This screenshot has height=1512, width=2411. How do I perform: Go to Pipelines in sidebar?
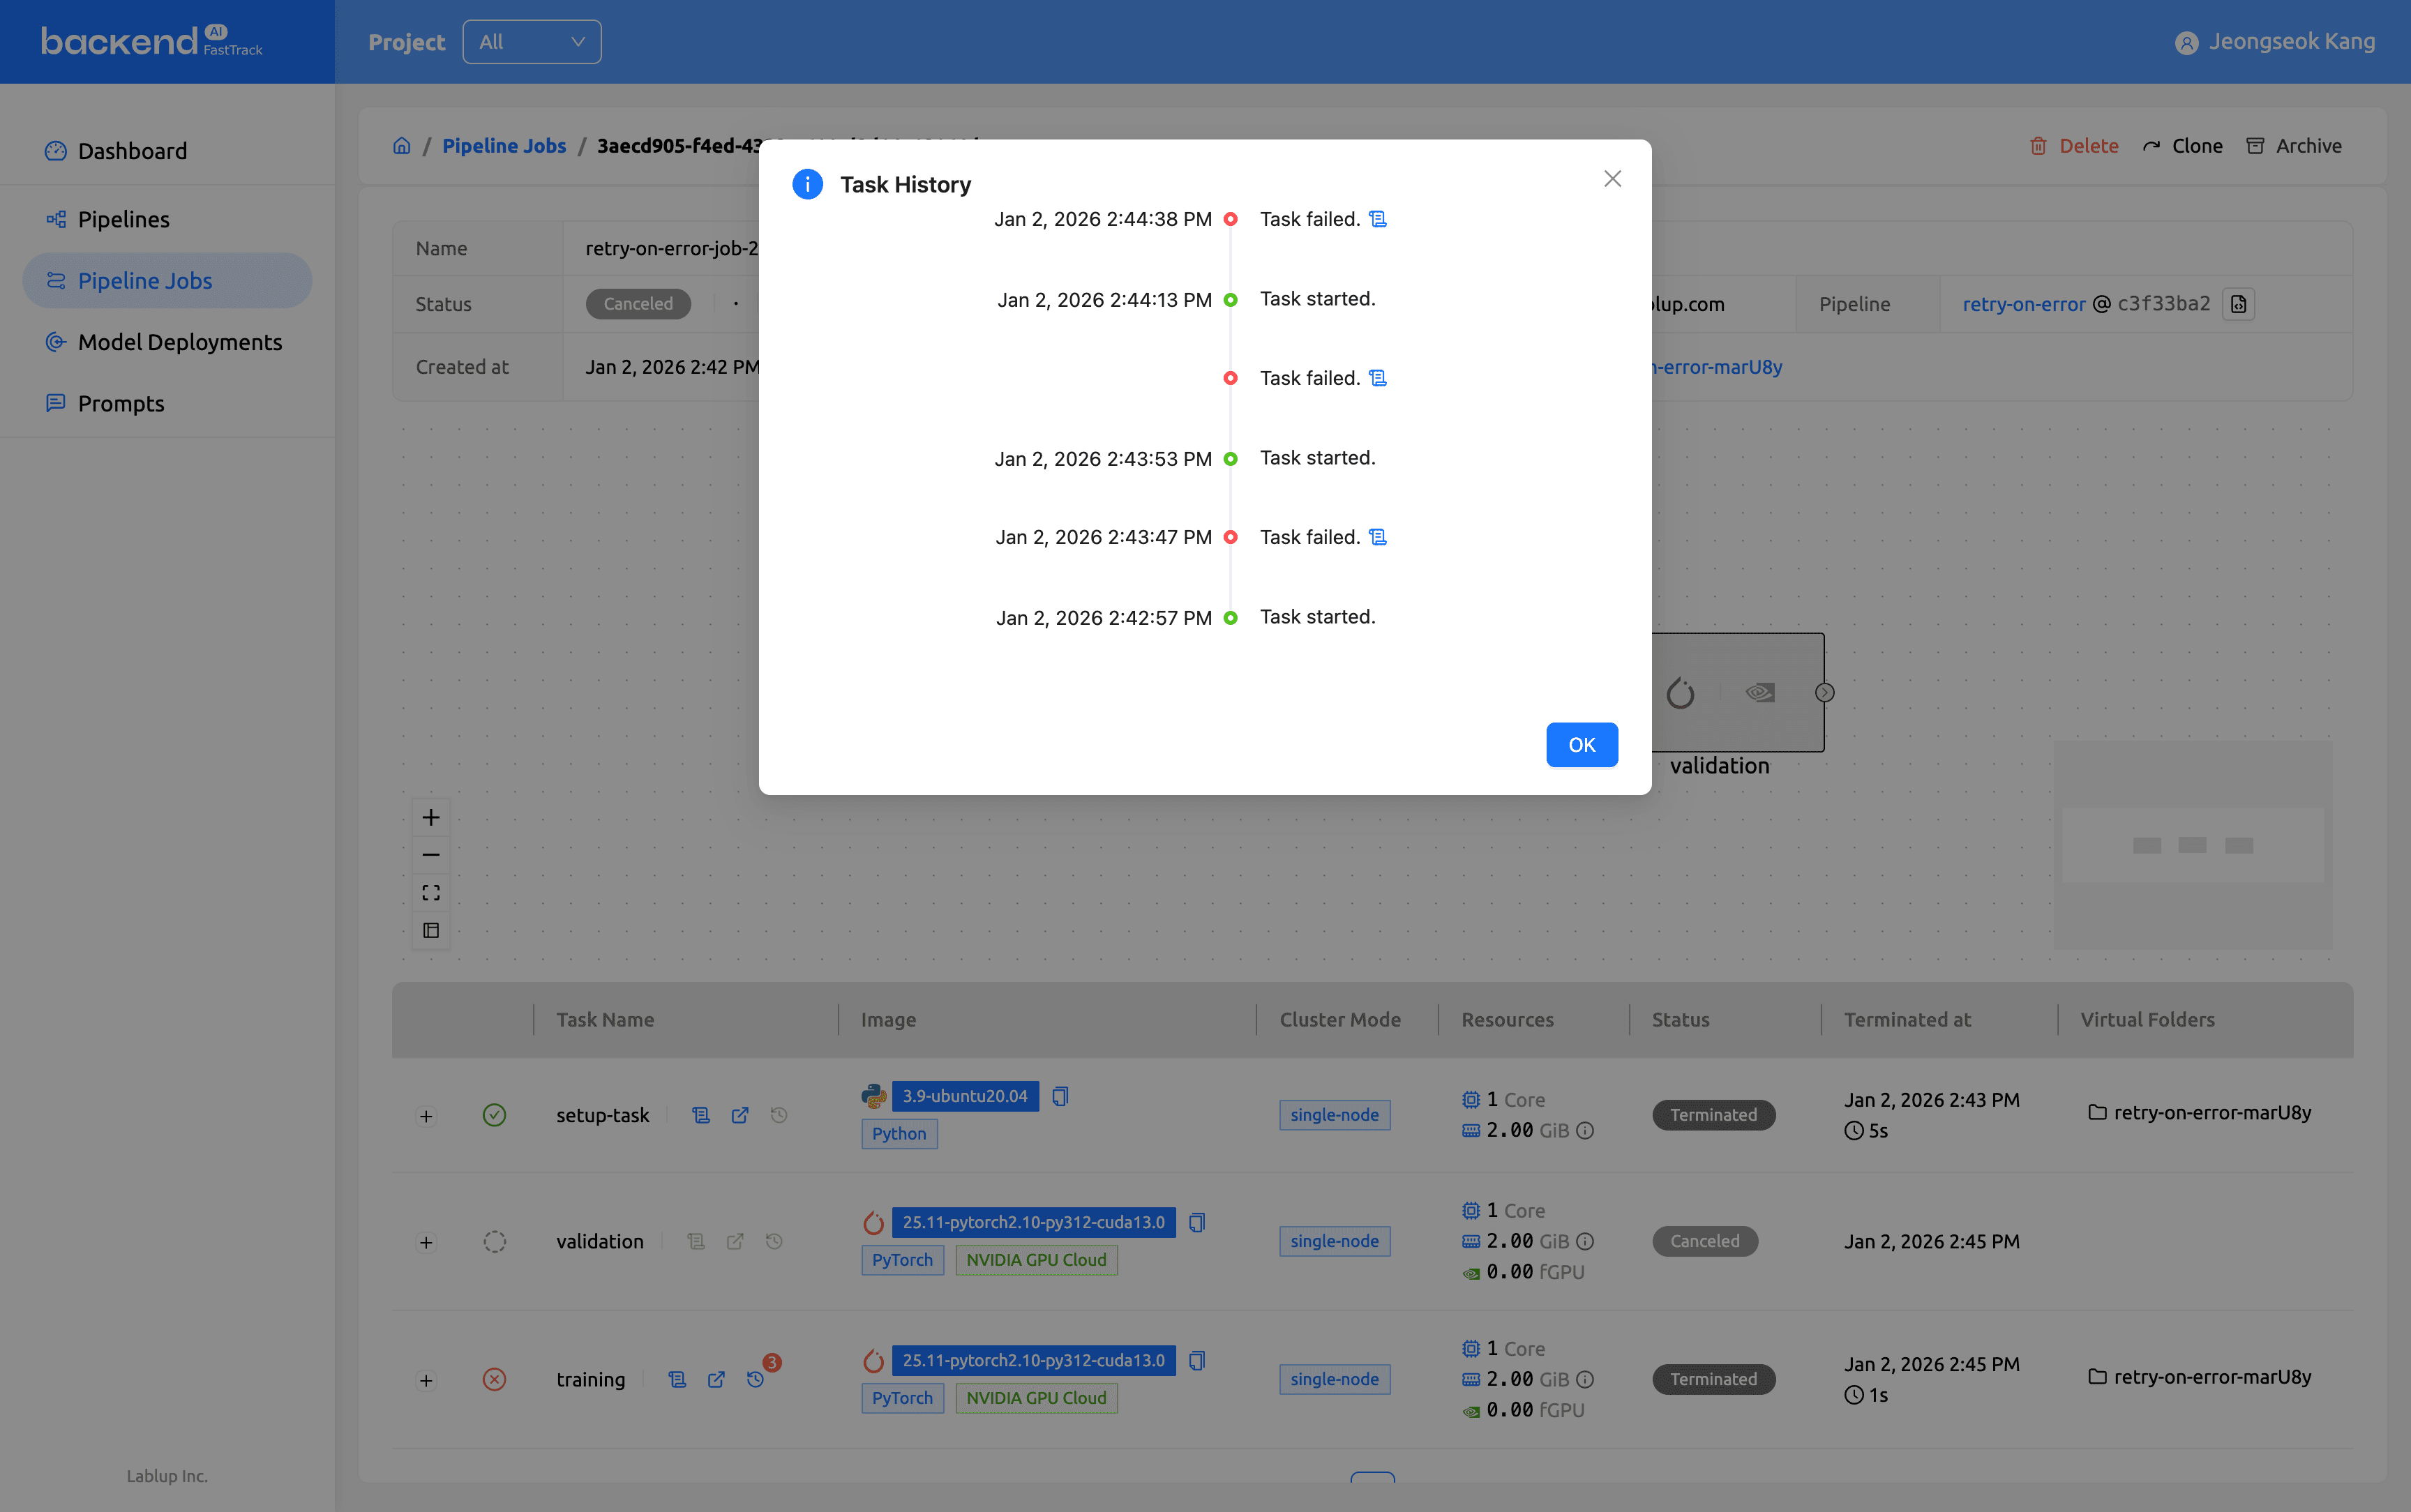[124, 219]
